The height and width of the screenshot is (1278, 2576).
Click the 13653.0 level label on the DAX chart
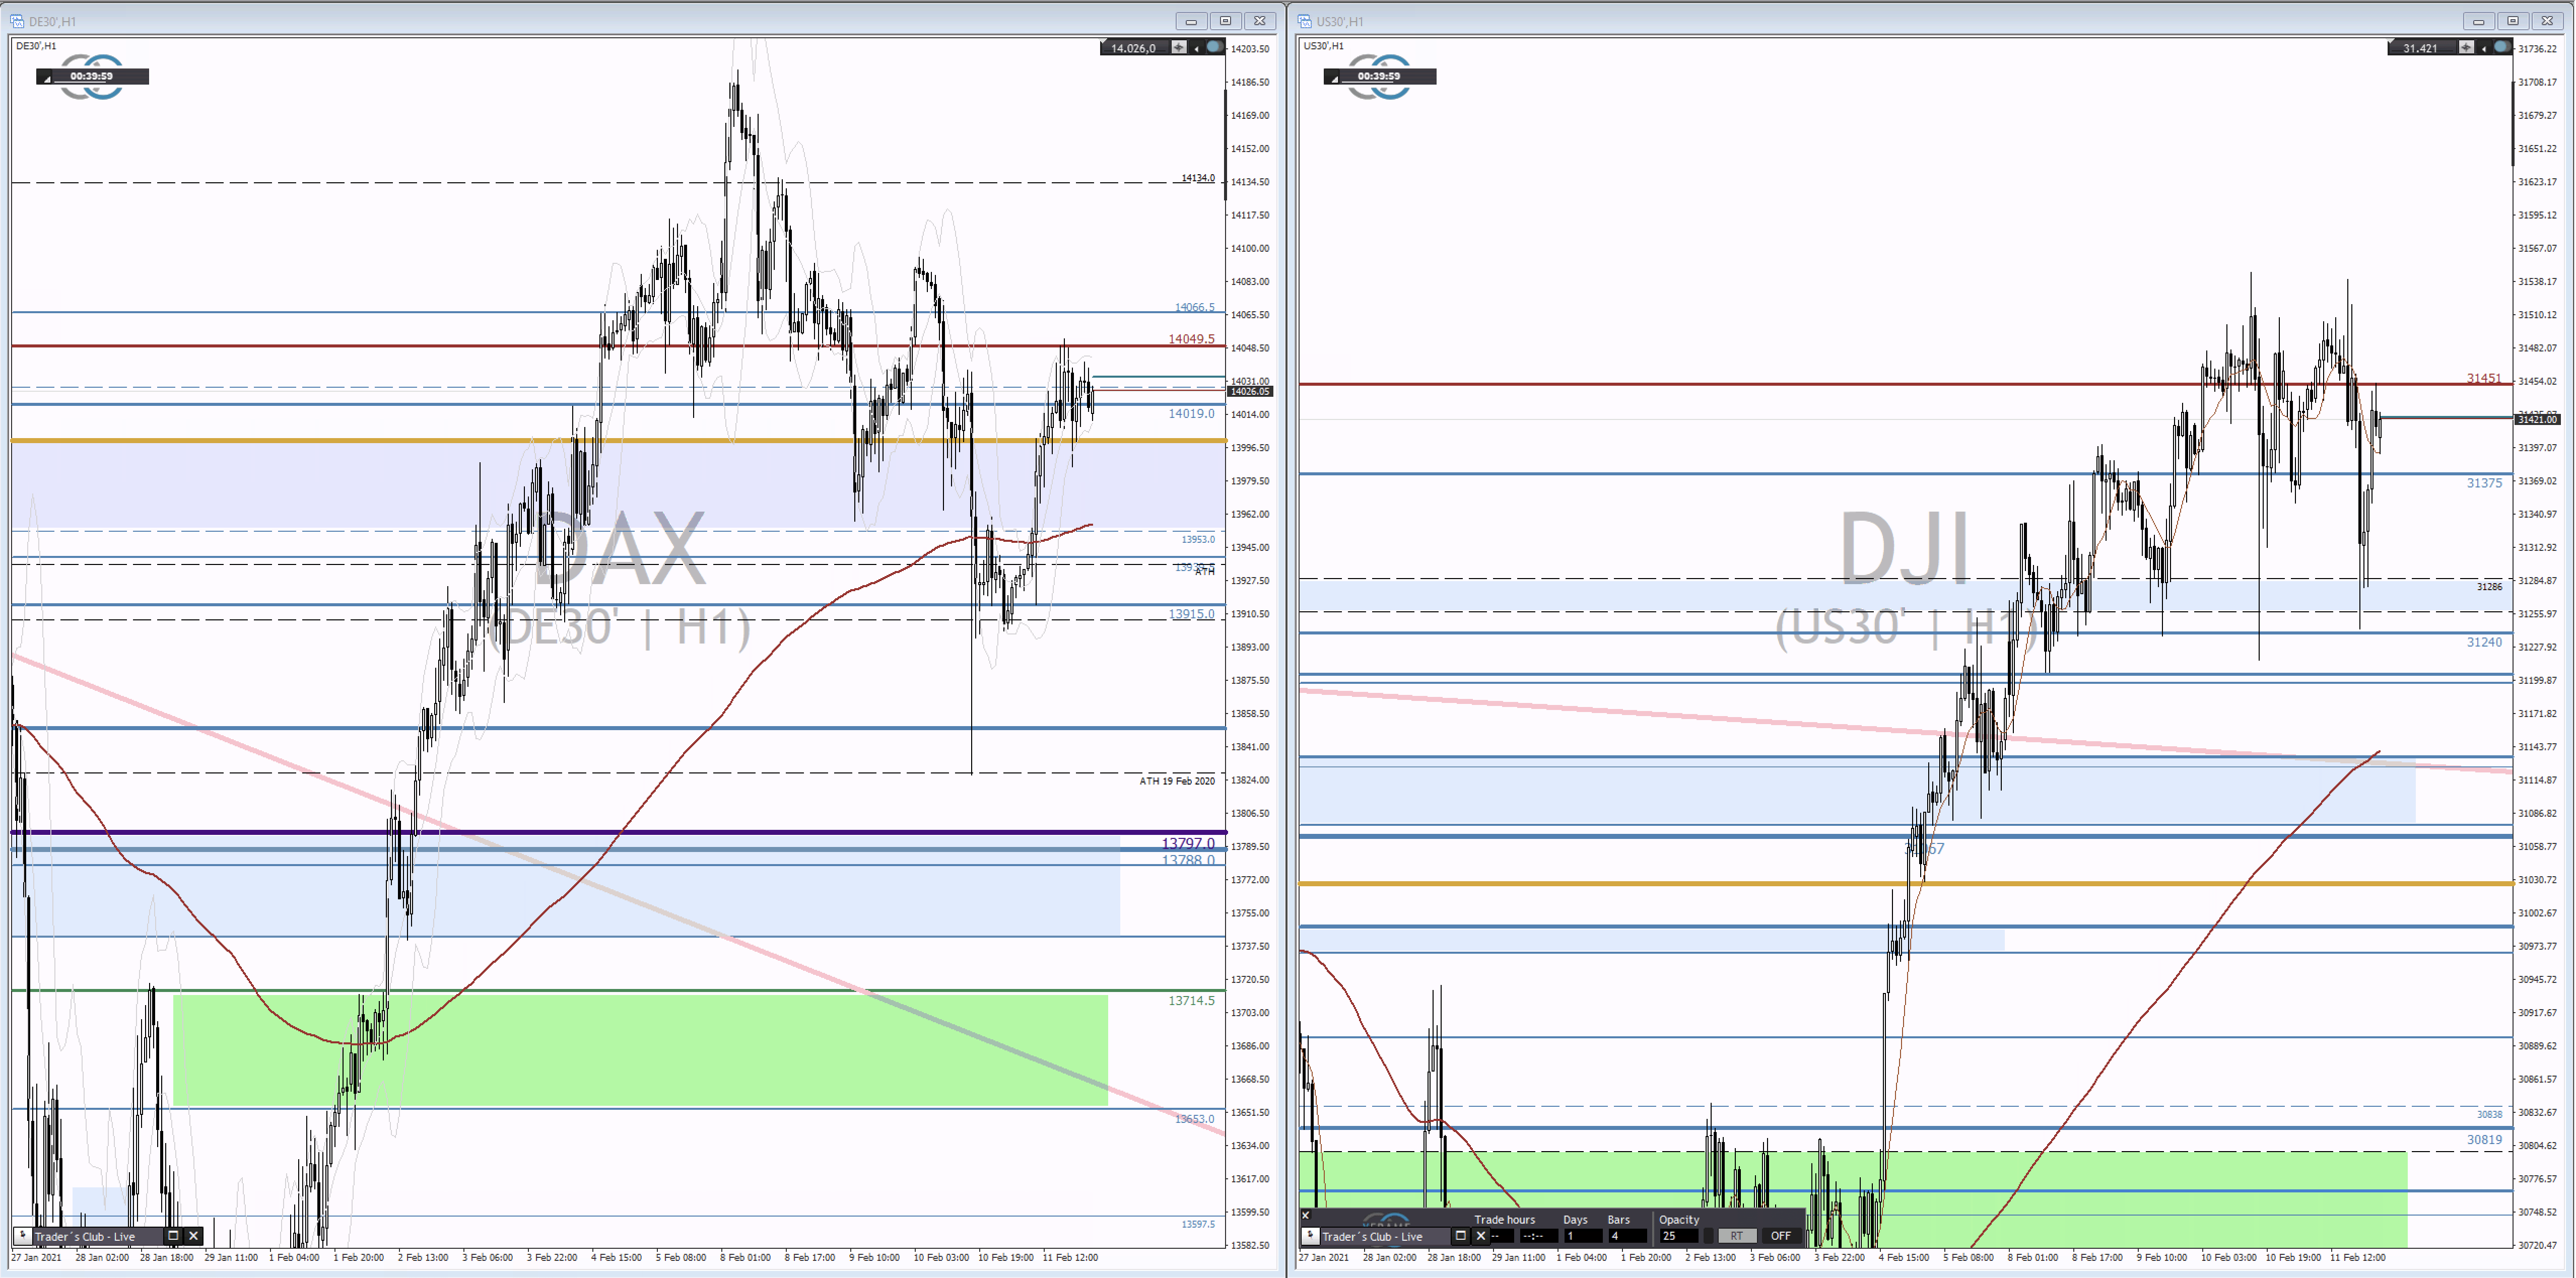[x=1195, y=1119]
